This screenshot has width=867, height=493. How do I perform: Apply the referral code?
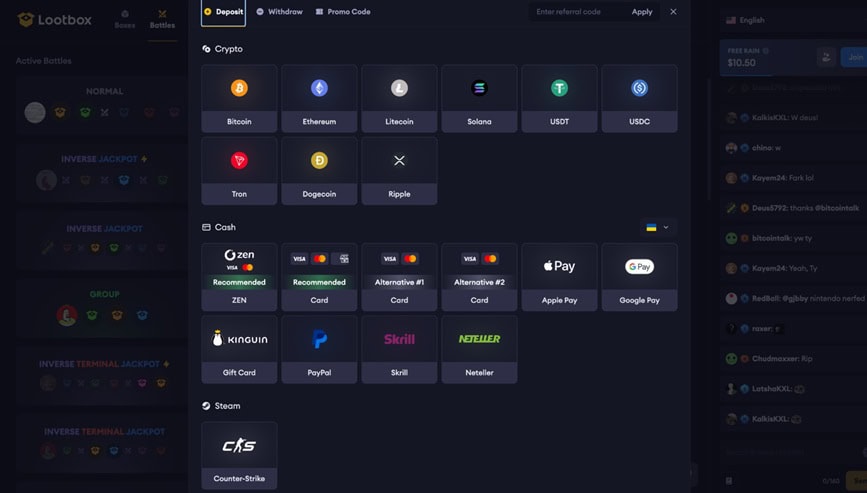642,12
